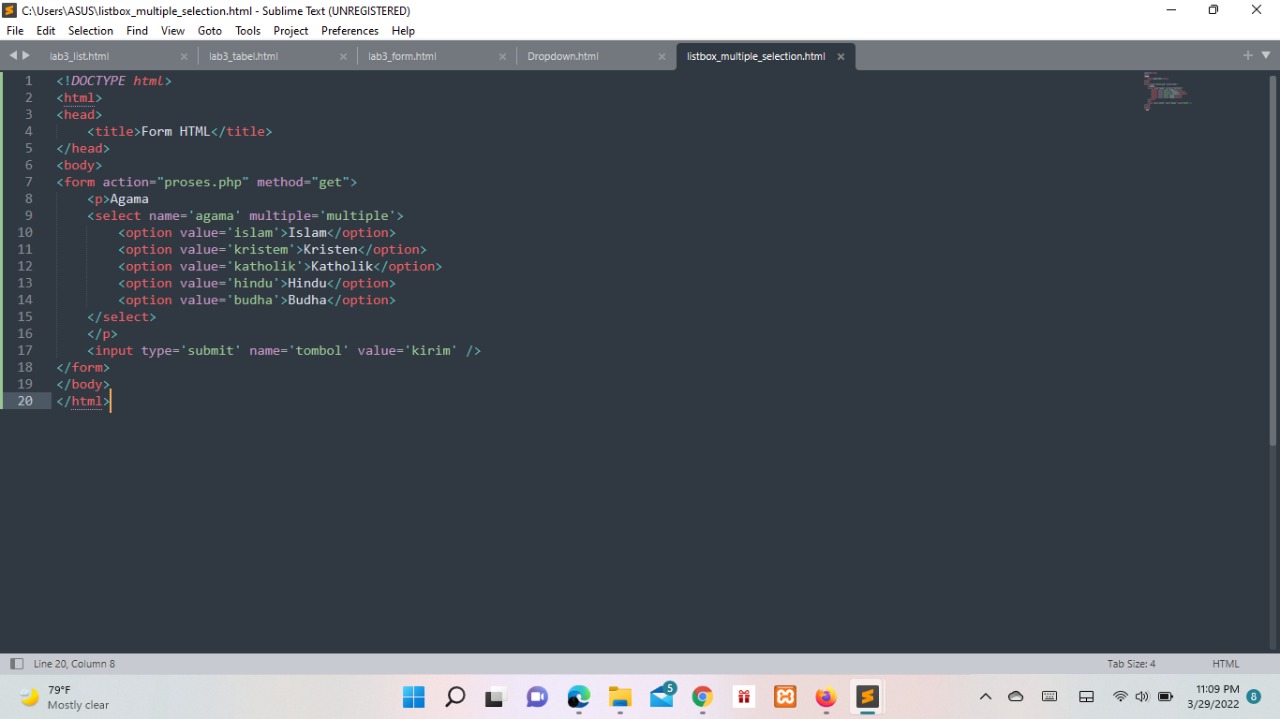Click the Budha option label
The image size is (1280, 719).
pyautogui.click(x=307, y=300)
